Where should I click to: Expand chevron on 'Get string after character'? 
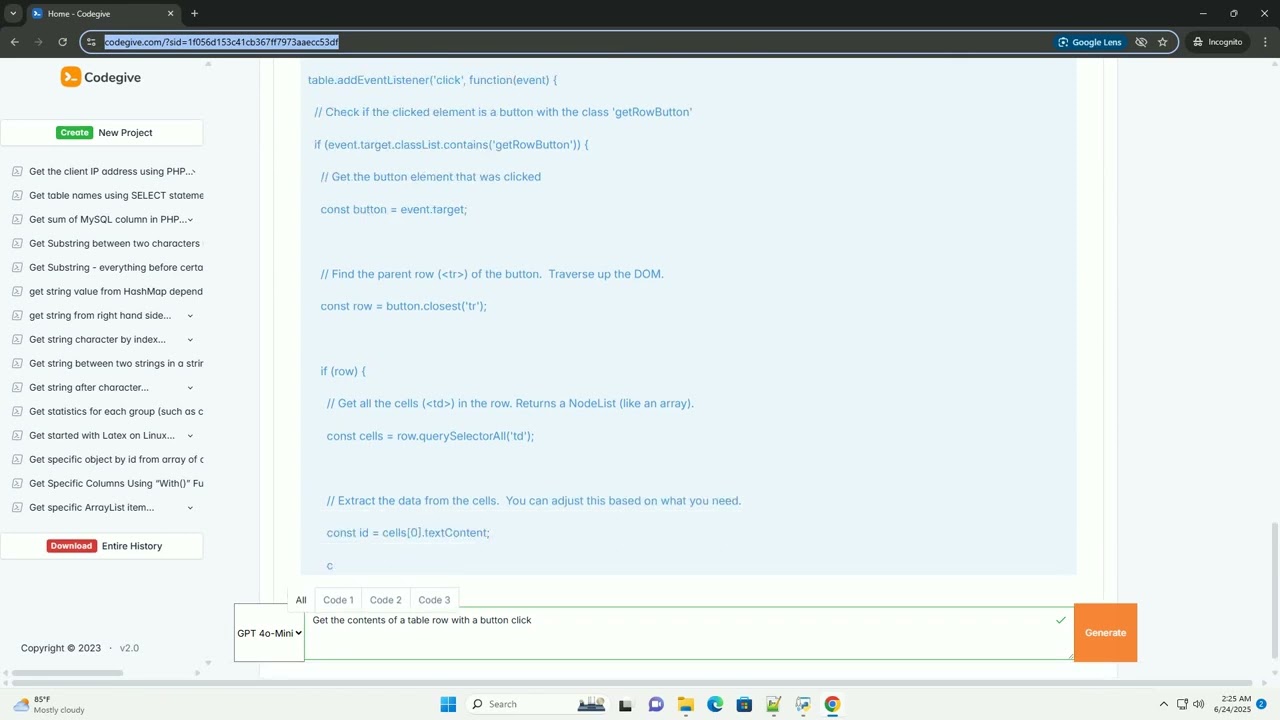pyautogui.click(x=190, y=388)
